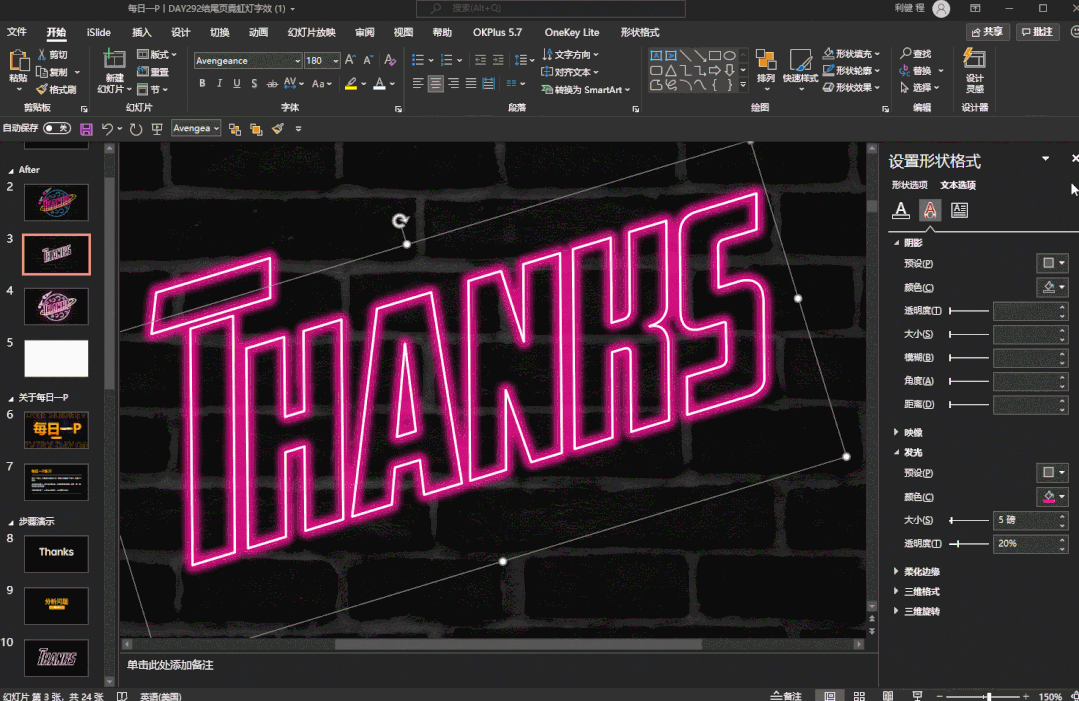Screen dimensions: 1079x701
Task: Open the iSlide tab
Action: pos(98,32)
